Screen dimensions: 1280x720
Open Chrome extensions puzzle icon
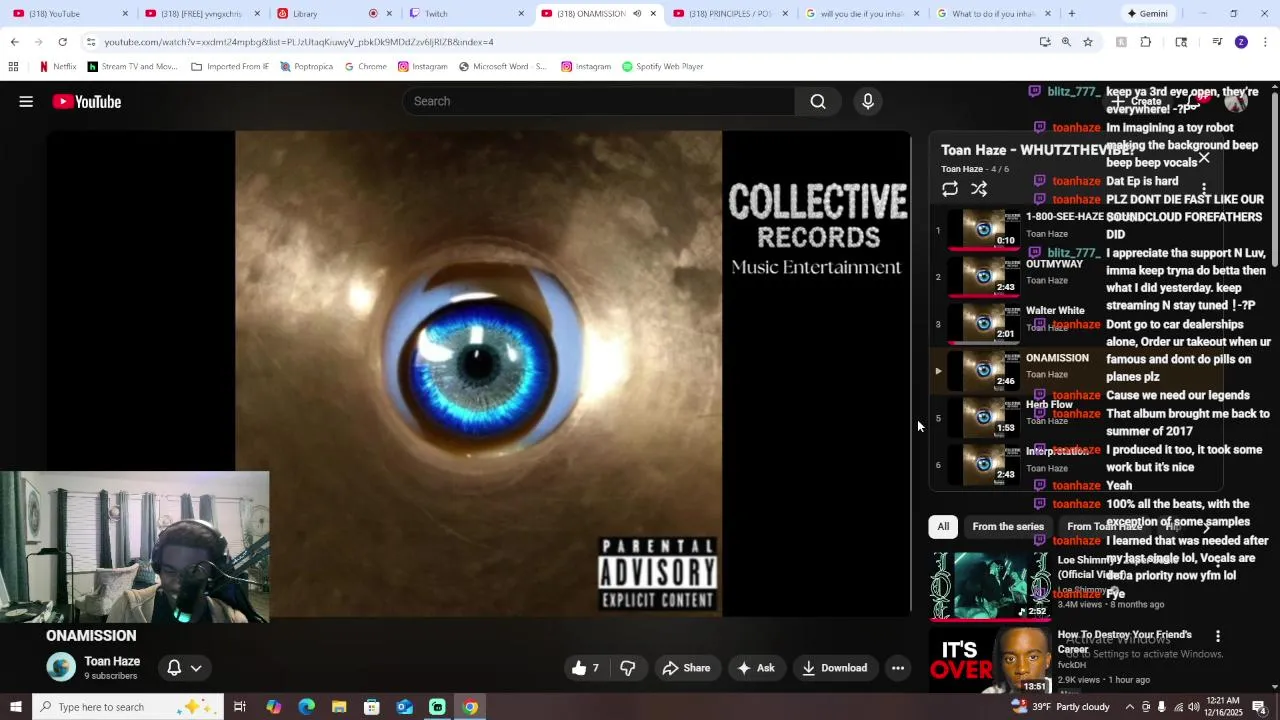(x=1146, y=42)
